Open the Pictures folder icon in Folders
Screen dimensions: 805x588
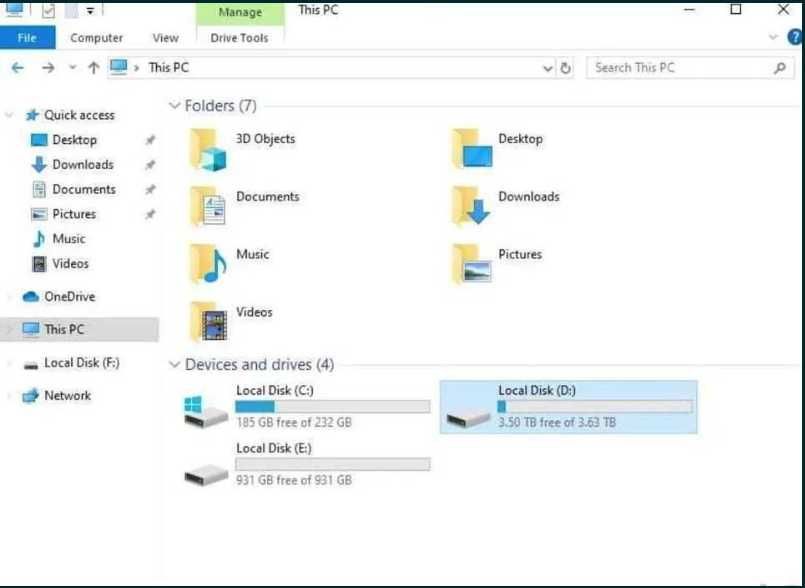point(472,264)
